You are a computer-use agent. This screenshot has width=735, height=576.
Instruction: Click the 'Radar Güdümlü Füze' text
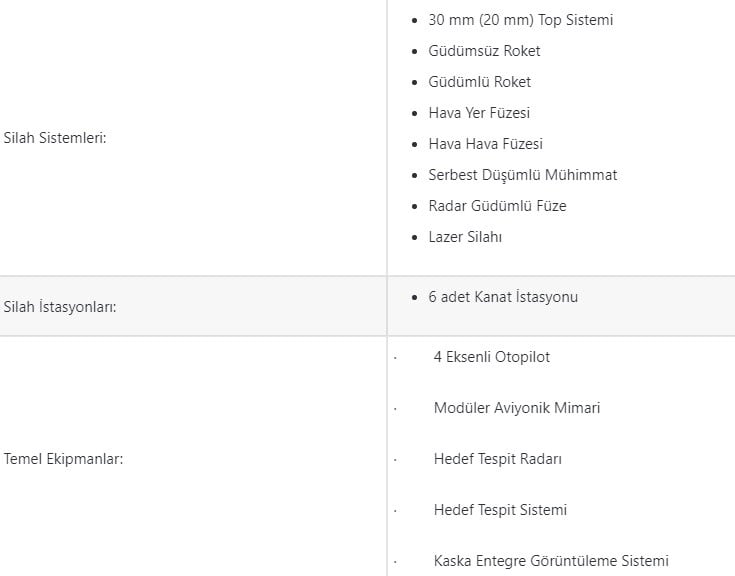click(x=497, y=206)
